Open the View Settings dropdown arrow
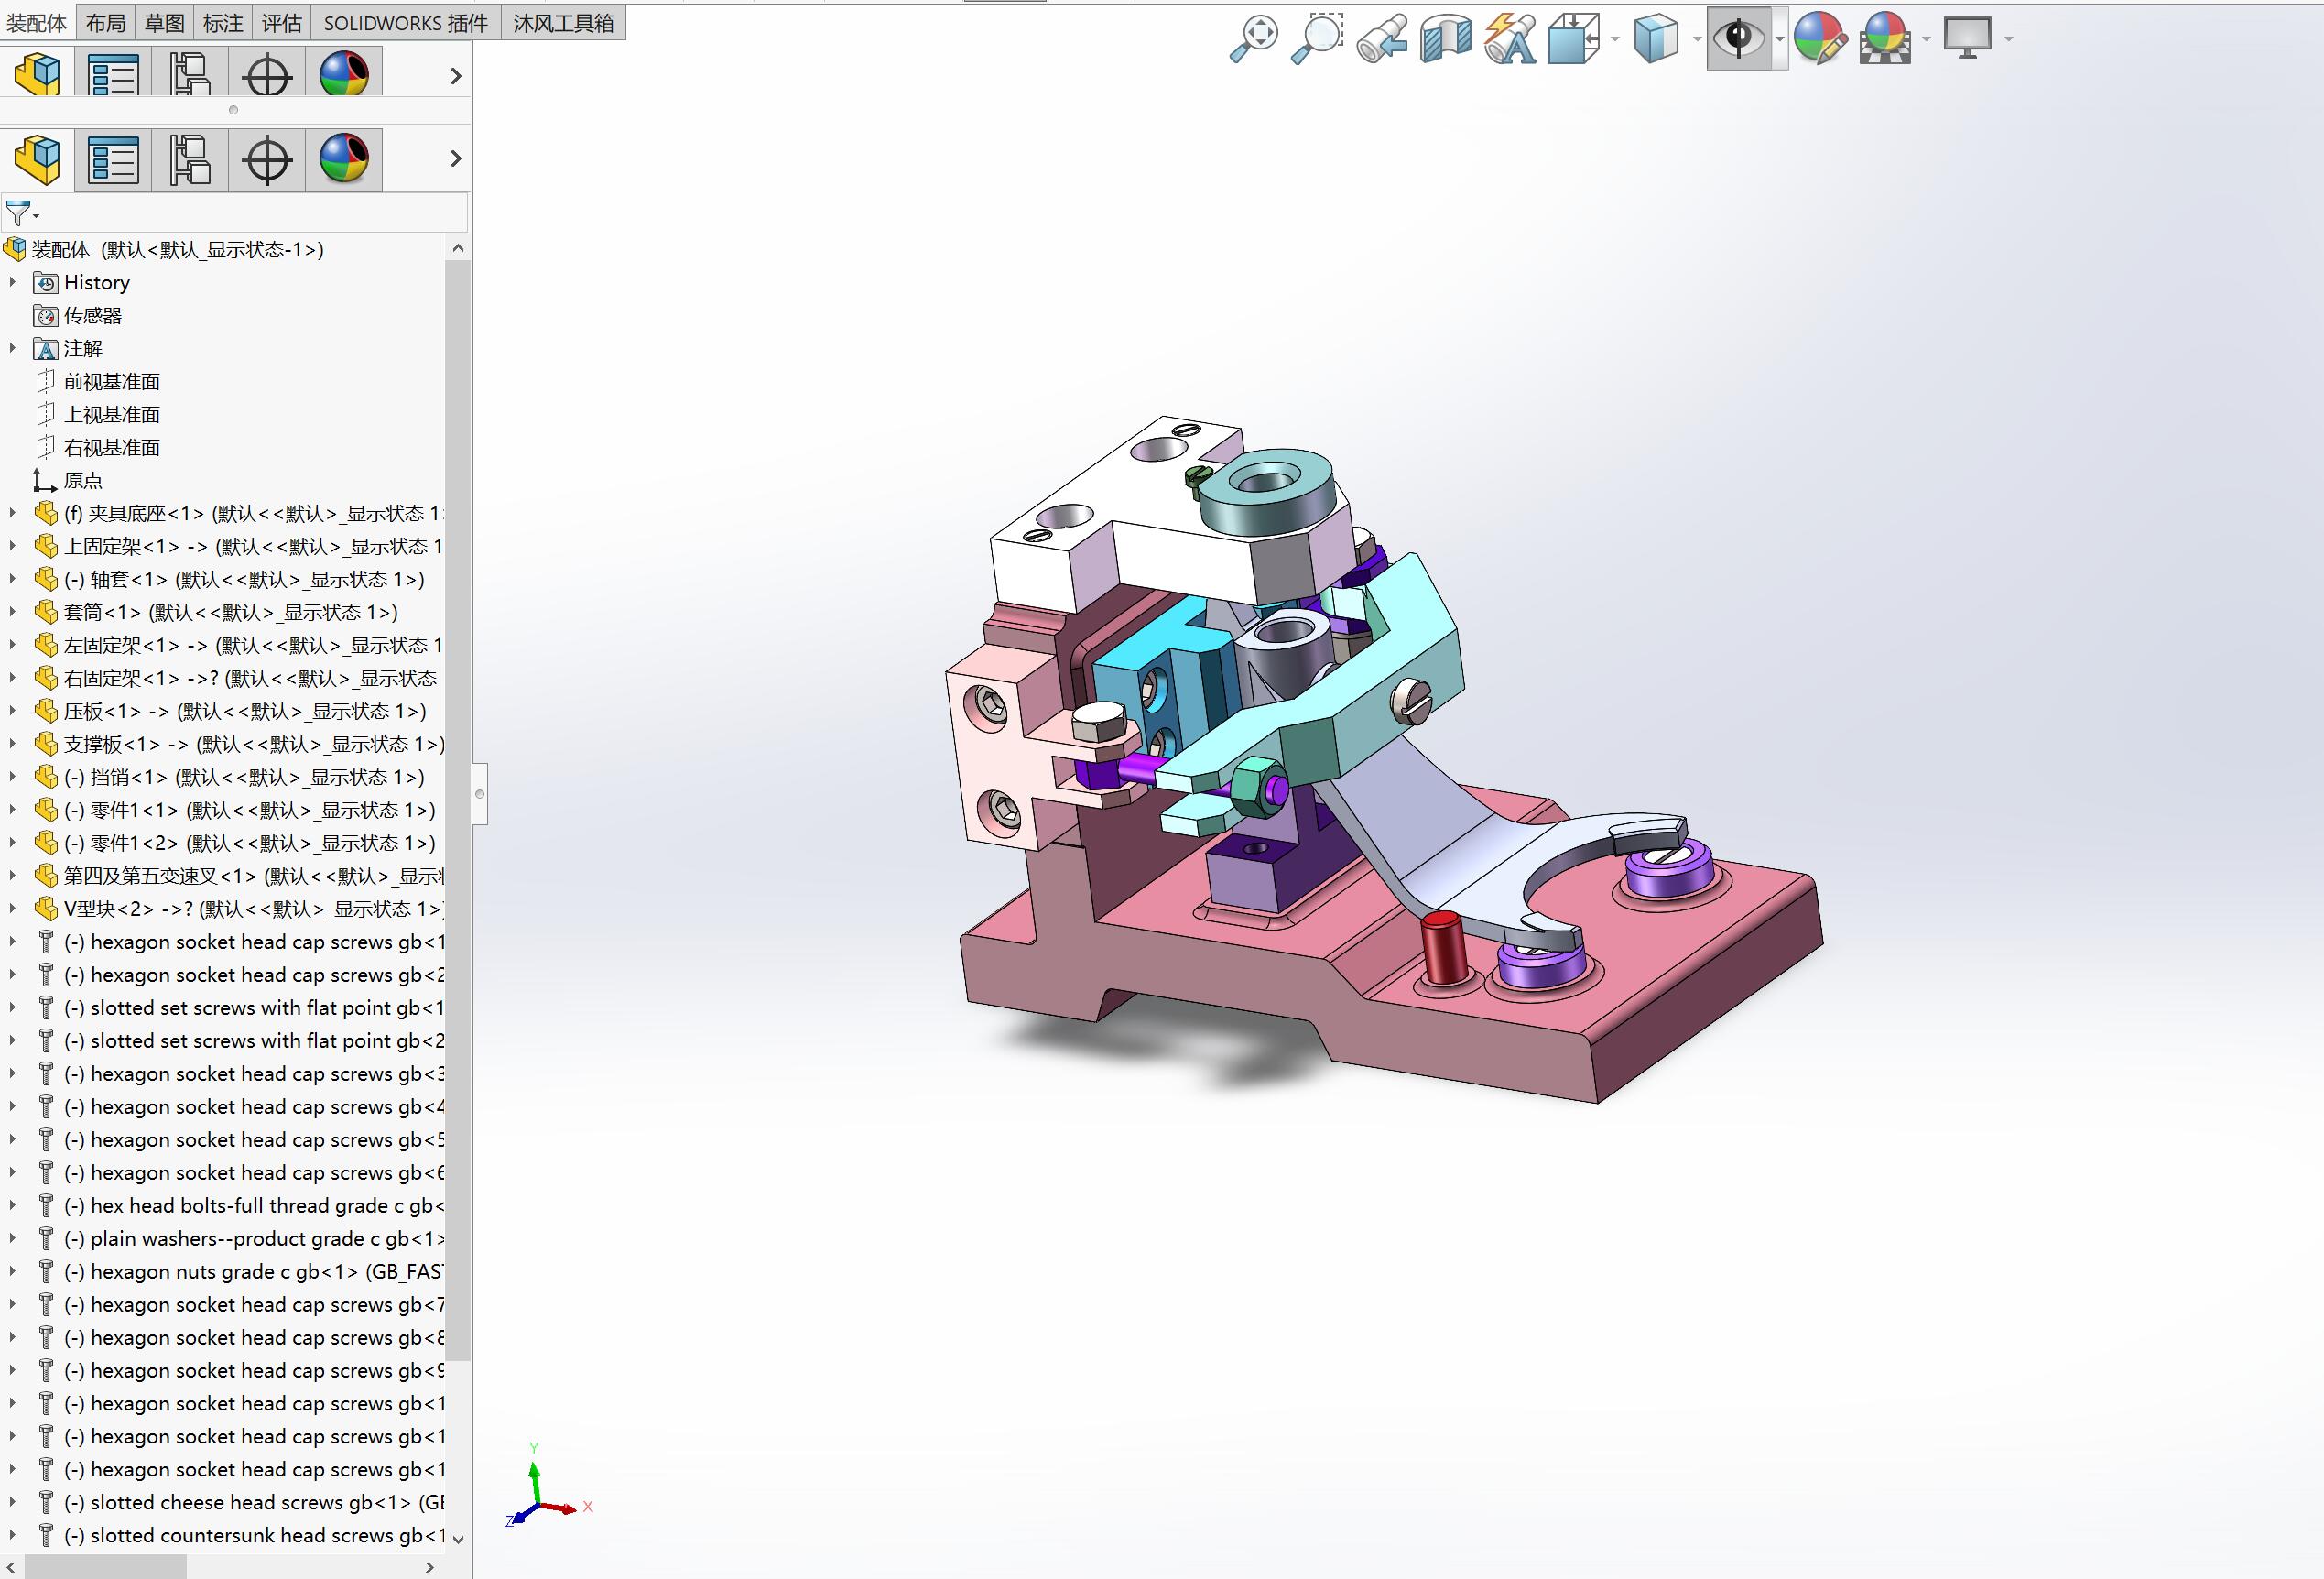 pyautogui.click(x=2008, y=40)
